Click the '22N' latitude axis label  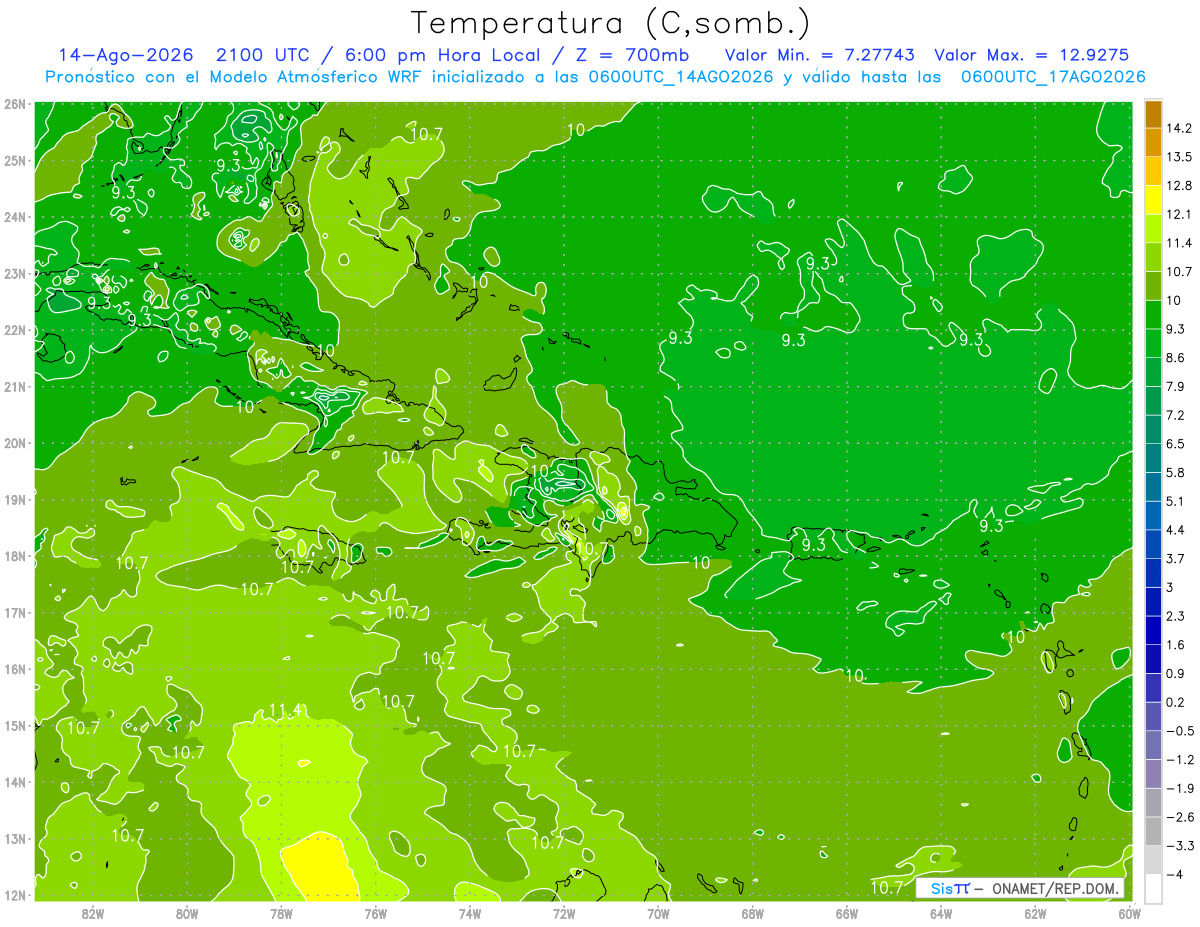click(x=15, y=330)
